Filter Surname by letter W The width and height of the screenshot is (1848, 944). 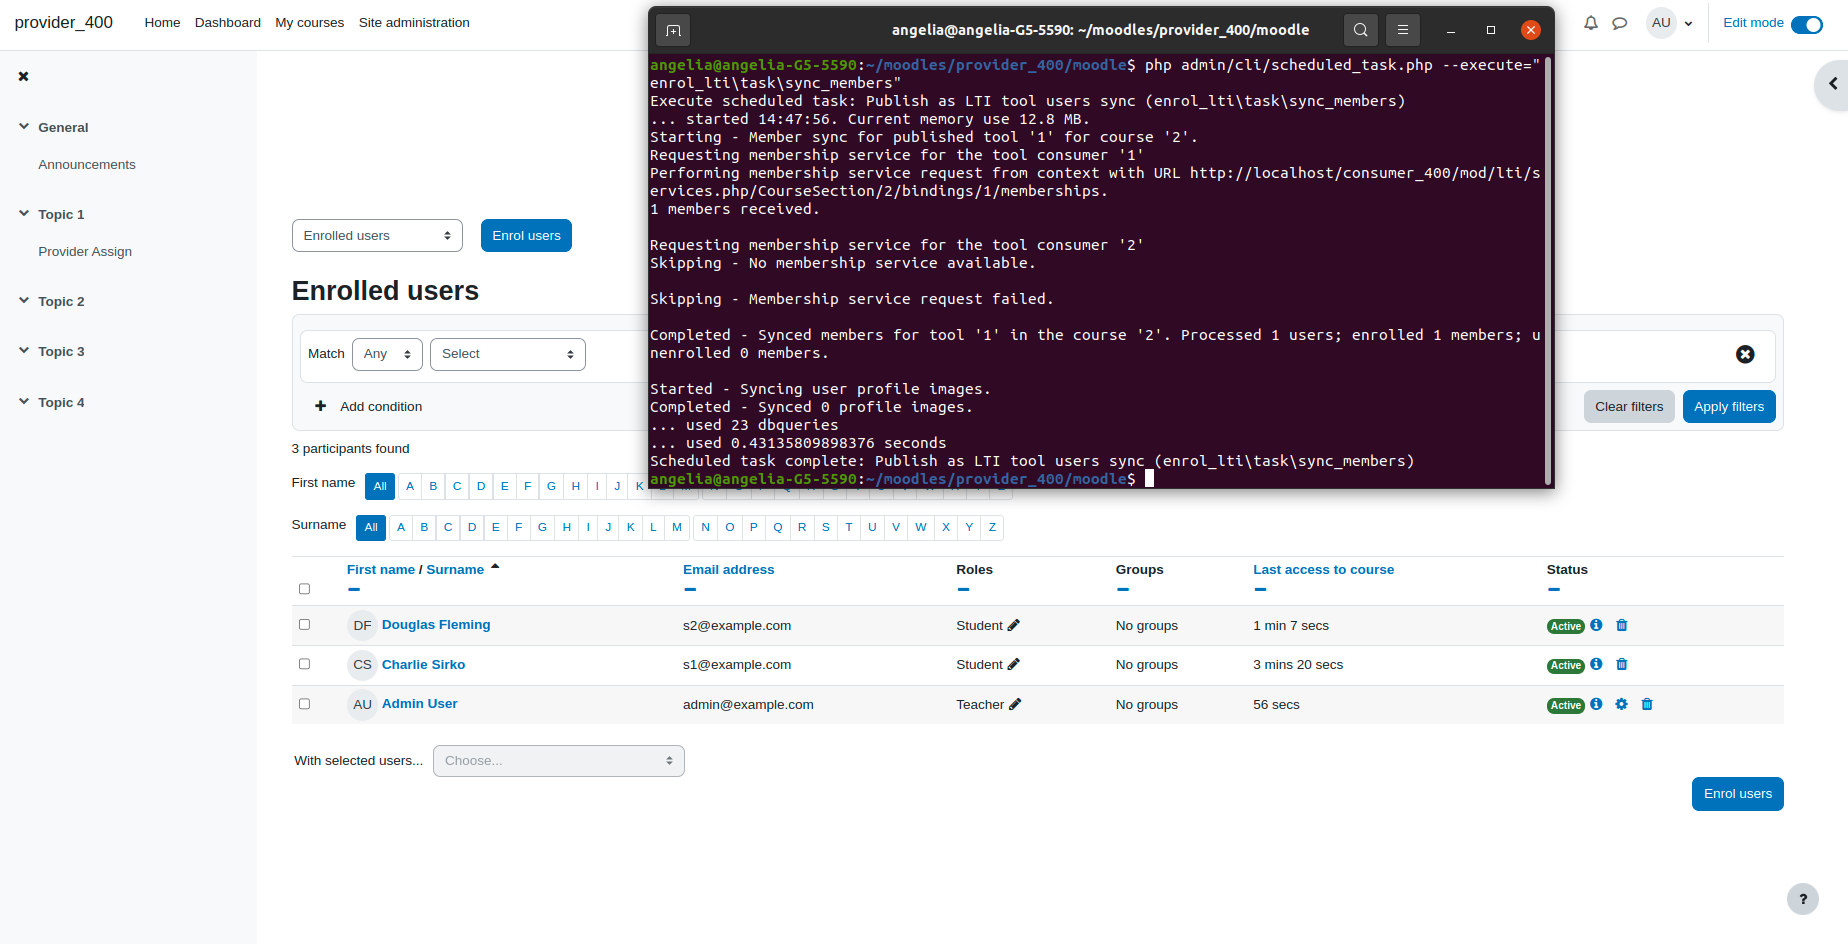(x=921, y=528)
